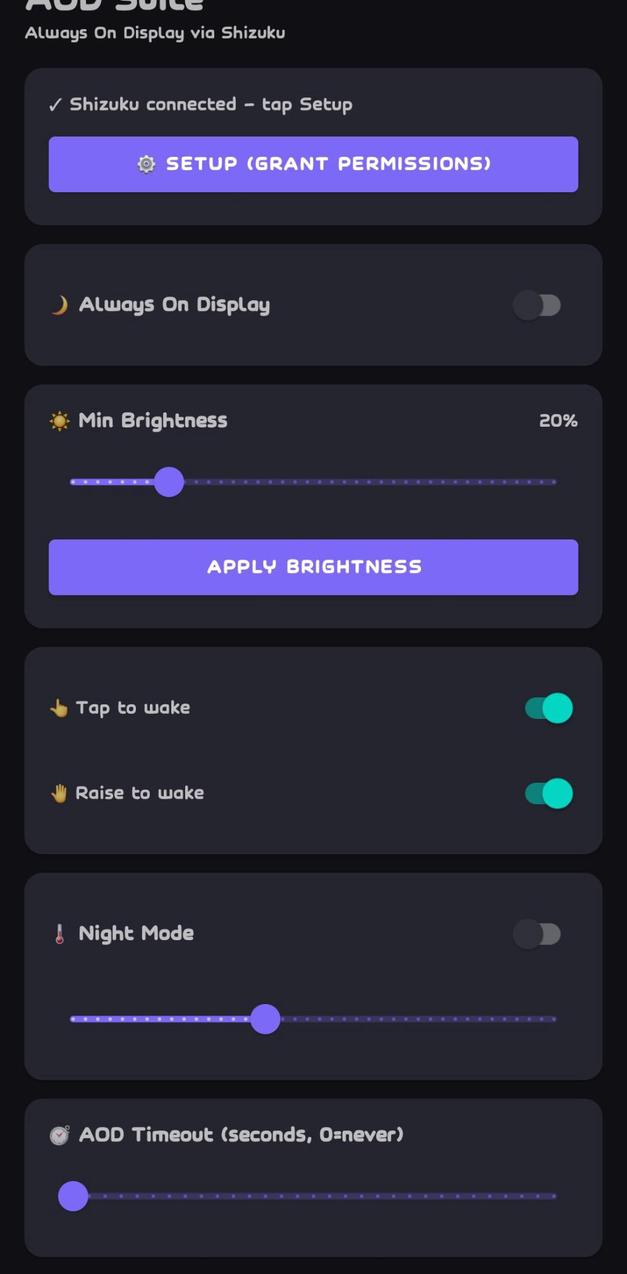Click the thermometer icon beside Night Mode
Image resolution: width=627 pixels, height=1274 pixels.
tap(59, 934)
